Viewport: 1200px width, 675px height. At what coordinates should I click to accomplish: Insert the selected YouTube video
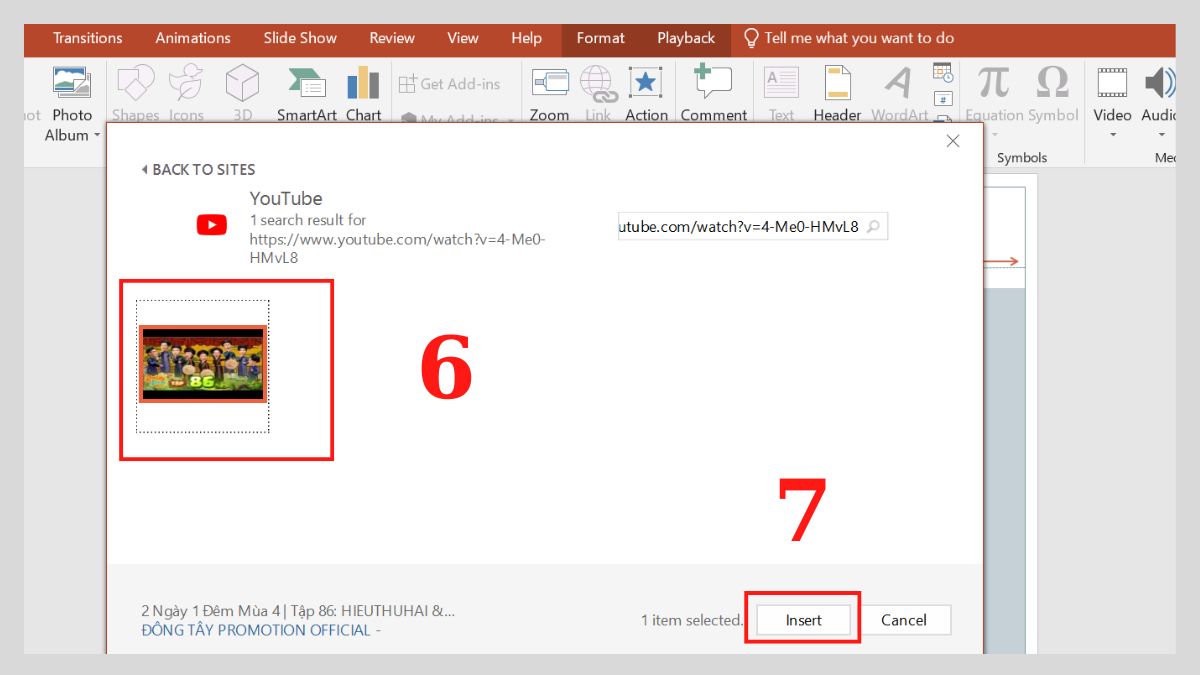pyautogui.click(x=803, y=619)
